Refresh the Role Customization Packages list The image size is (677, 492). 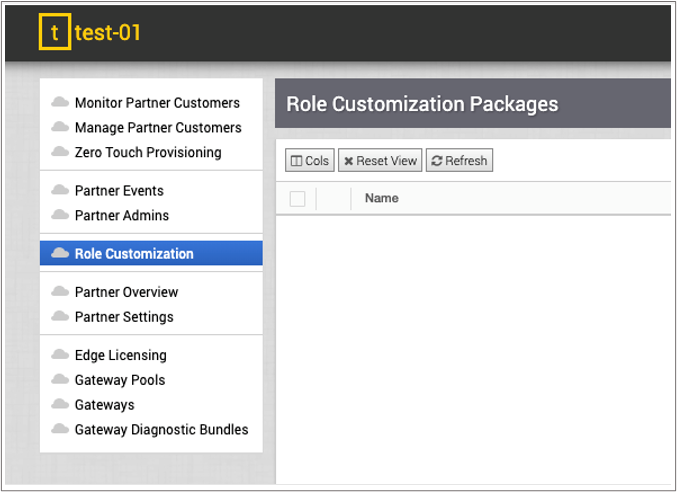(x=459, y=161)
